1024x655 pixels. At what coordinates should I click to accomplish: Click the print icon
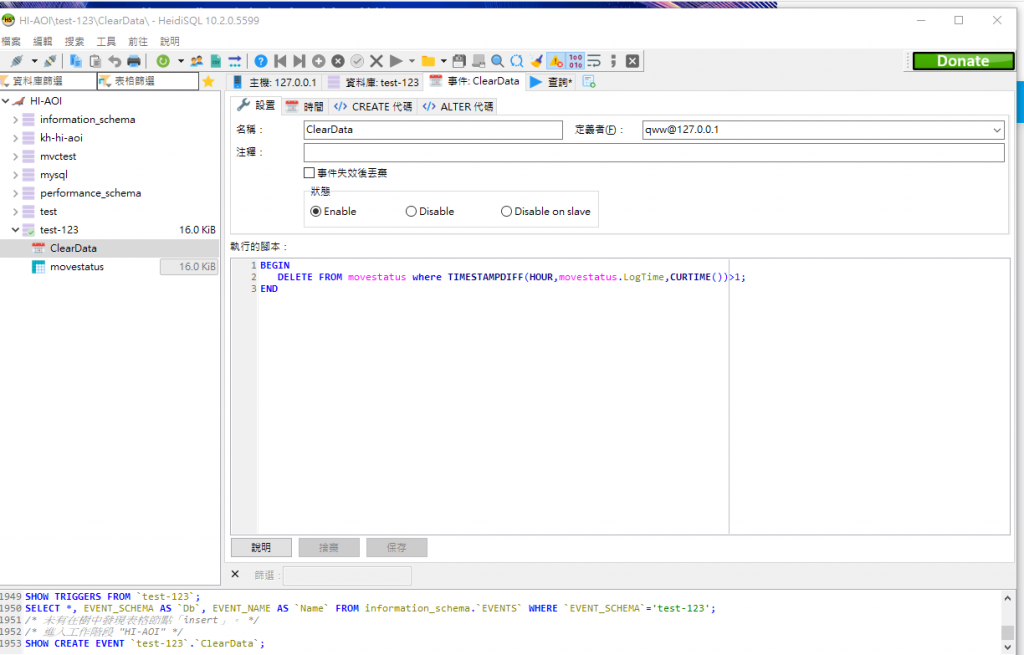(134, 61)
